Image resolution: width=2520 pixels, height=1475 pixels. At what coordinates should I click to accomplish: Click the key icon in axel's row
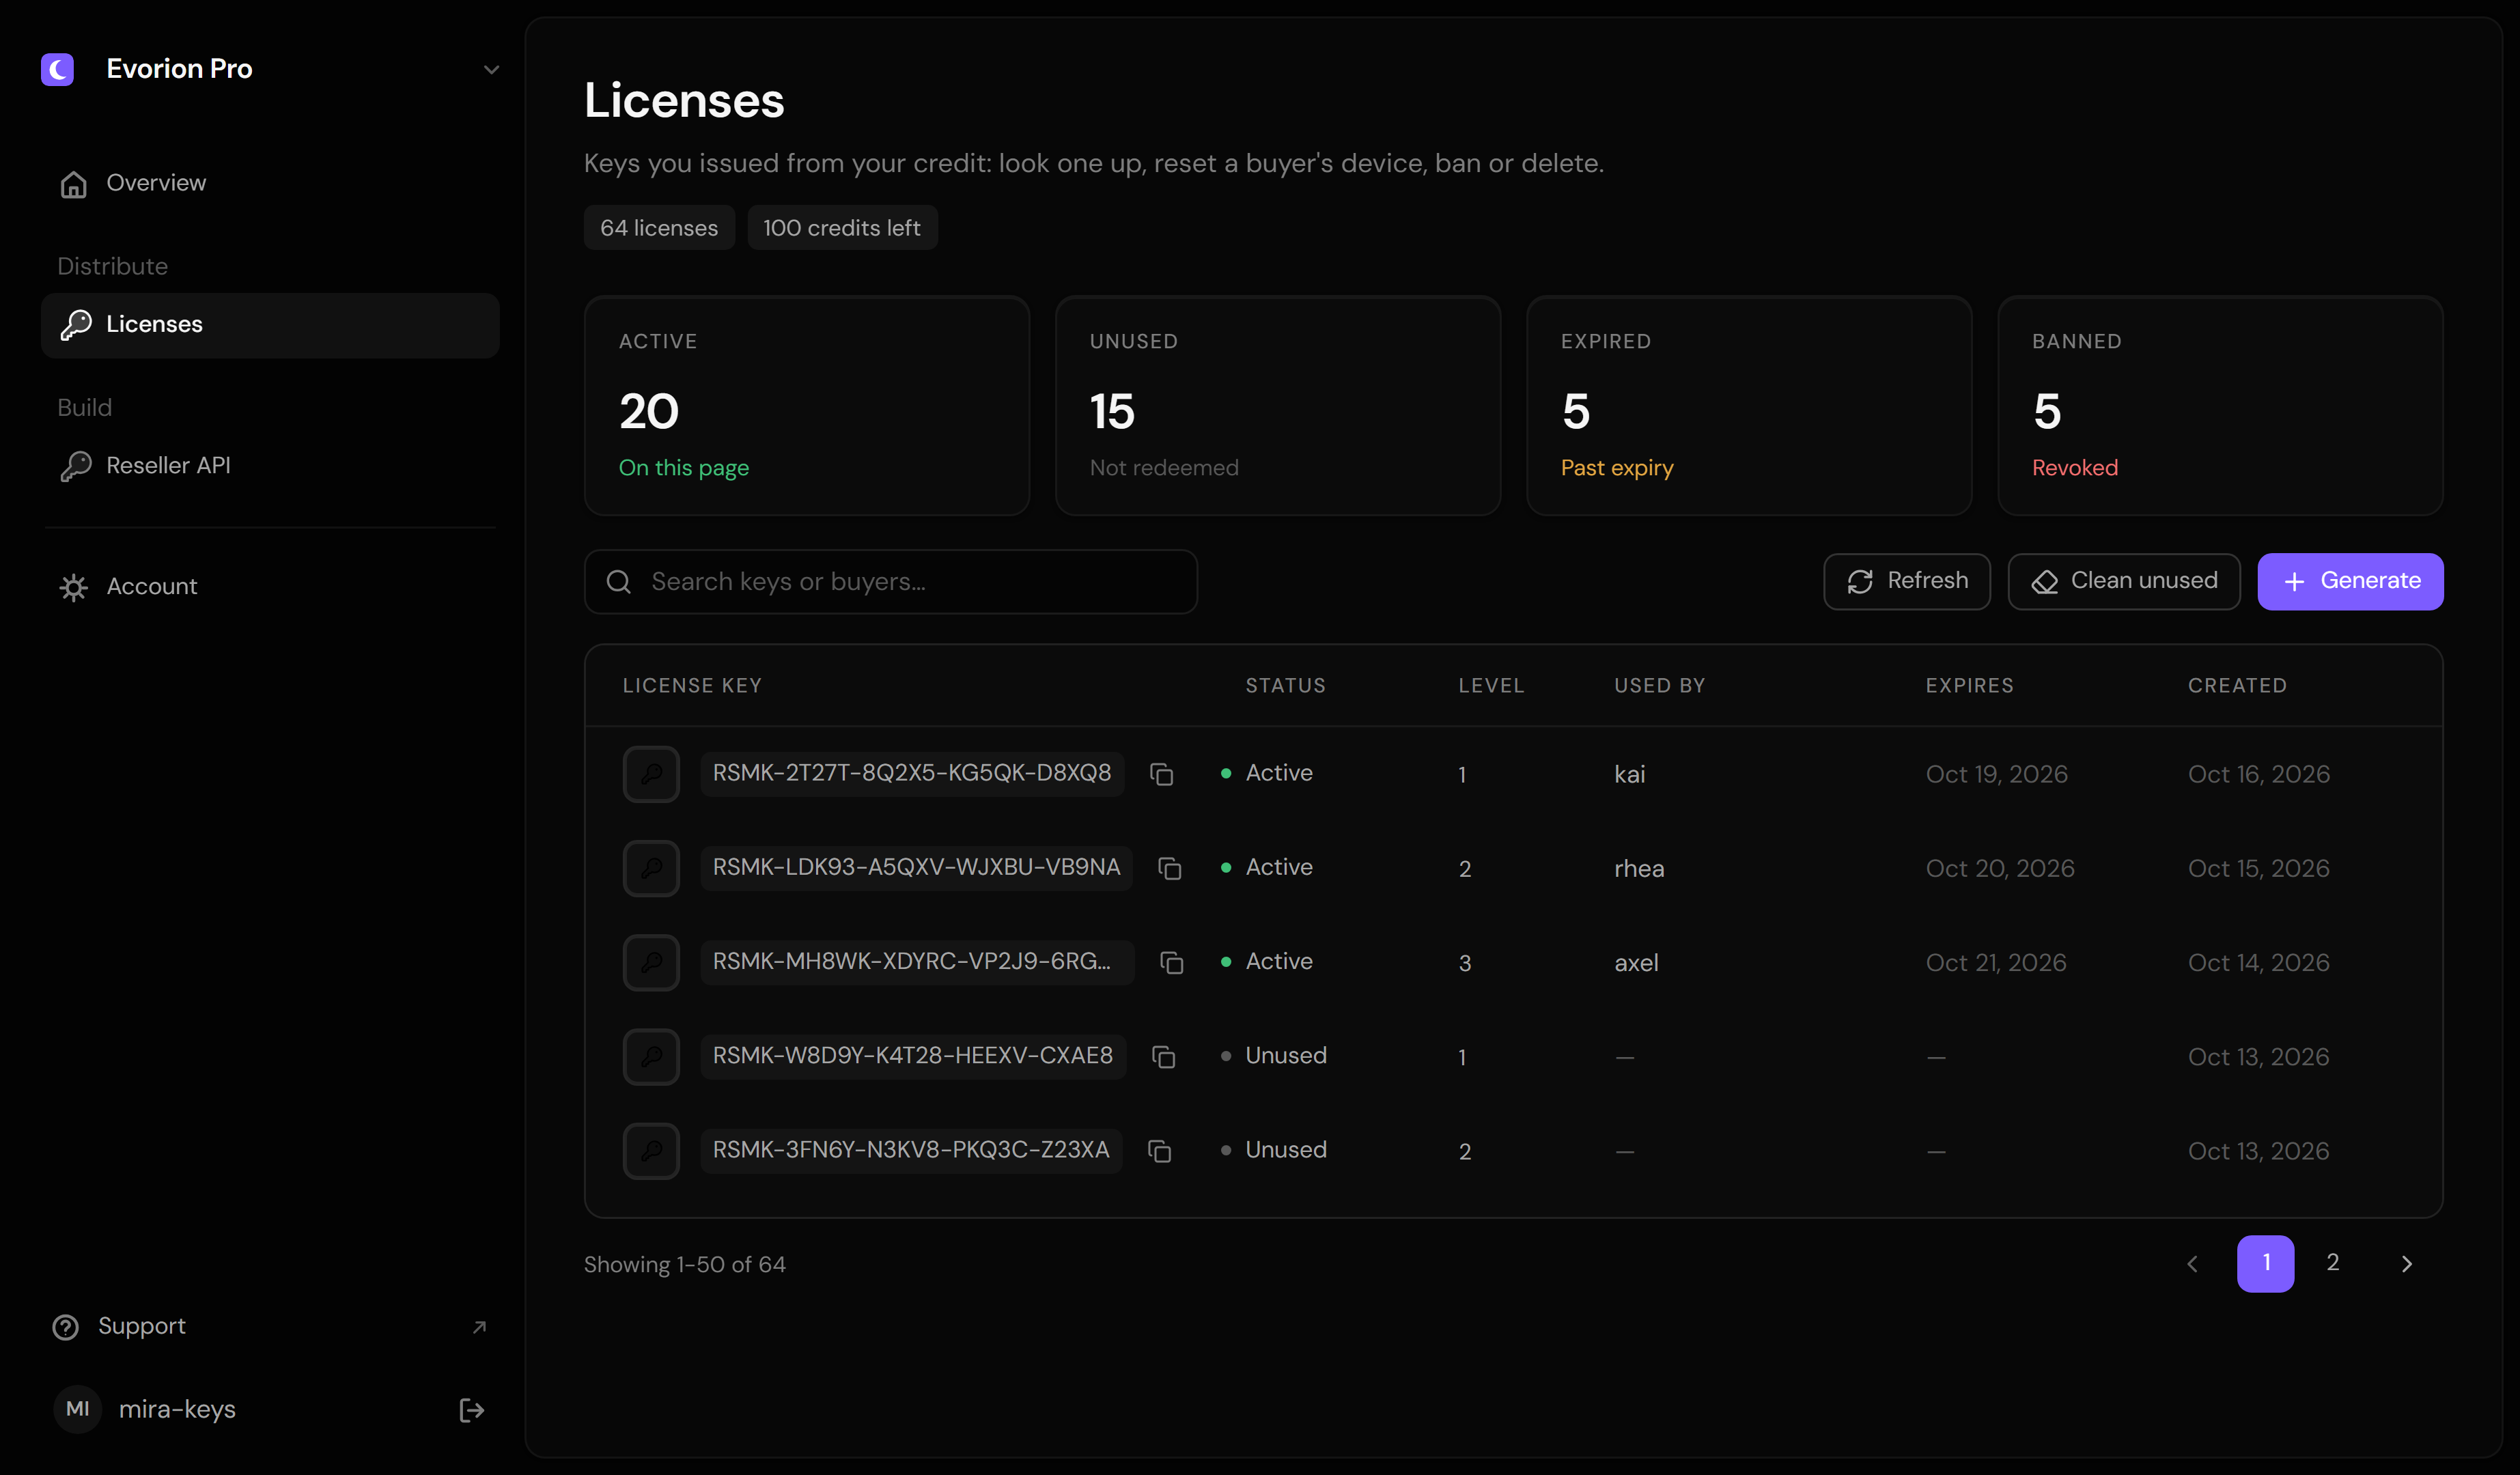tap(651, 962)
